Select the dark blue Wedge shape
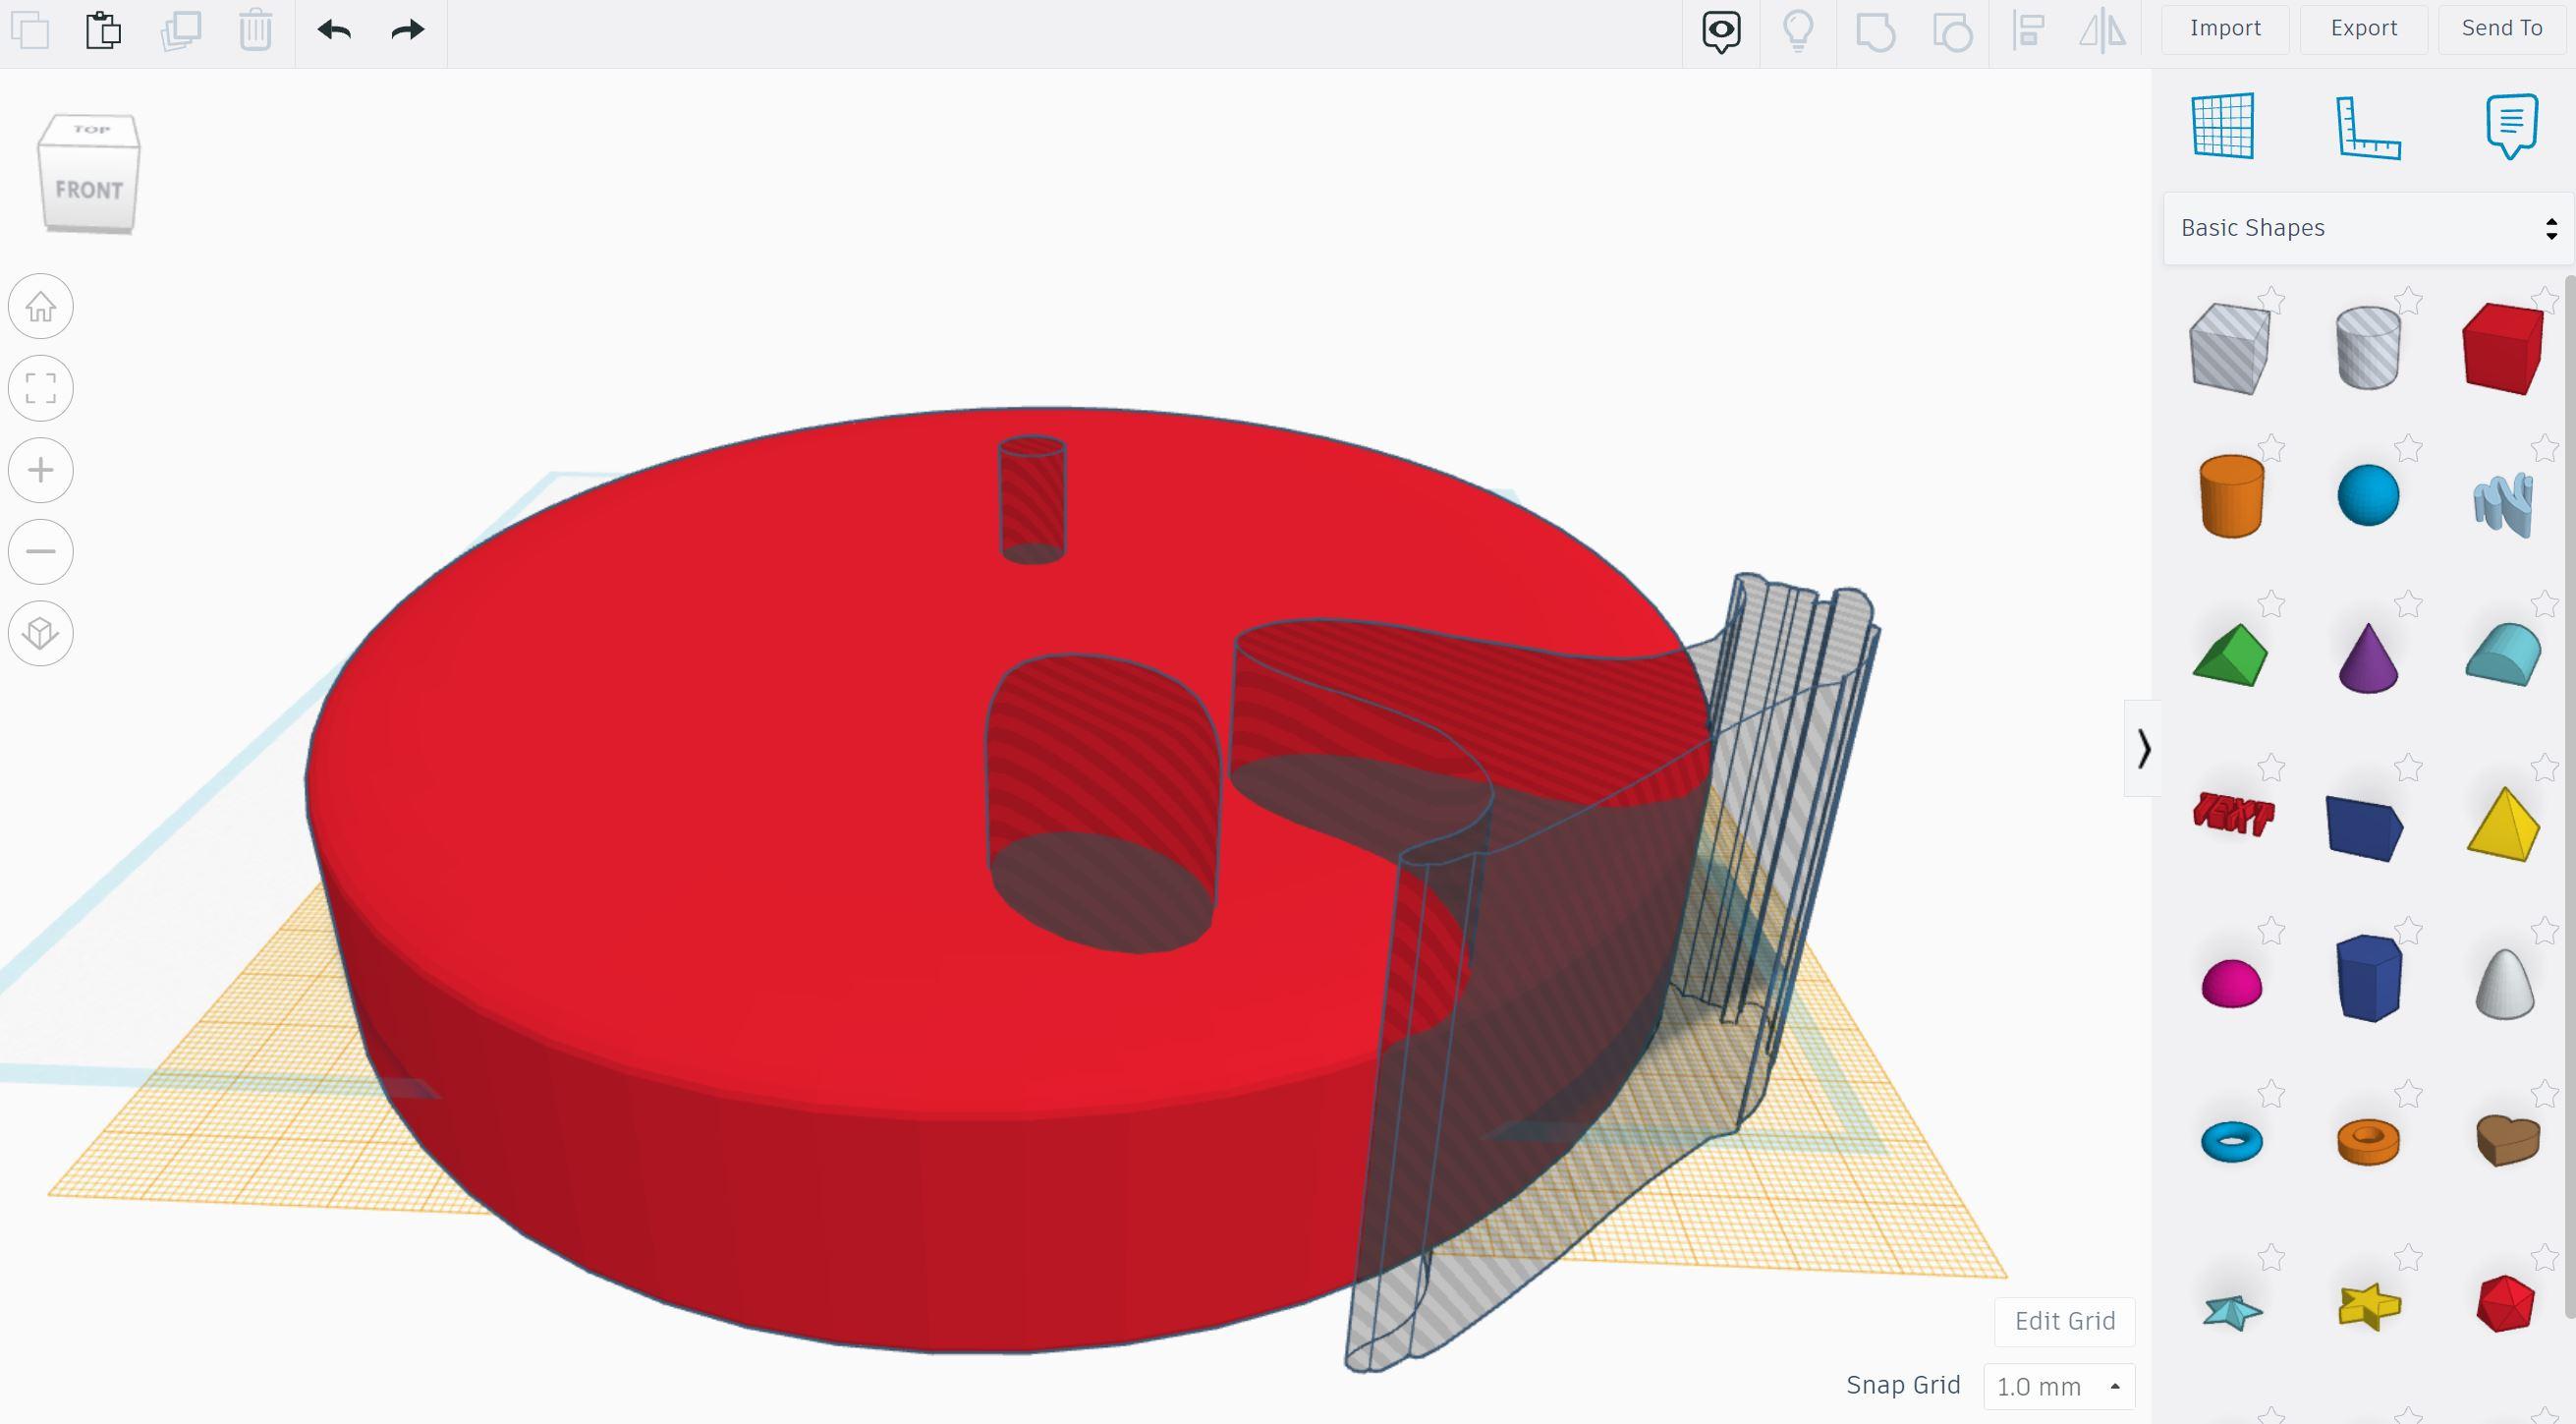Viewport: 2576px width, 1424px height. 2365,828
